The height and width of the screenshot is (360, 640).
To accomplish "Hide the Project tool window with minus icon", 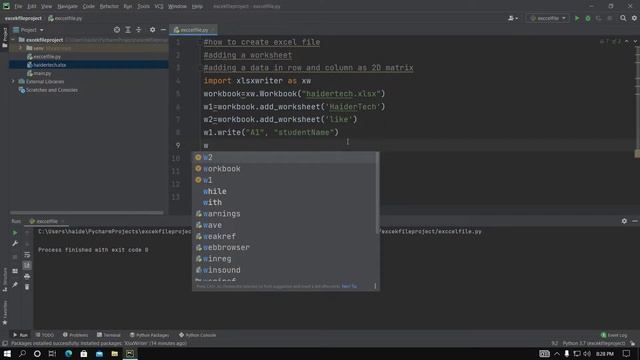I will [x=163, y=30].
